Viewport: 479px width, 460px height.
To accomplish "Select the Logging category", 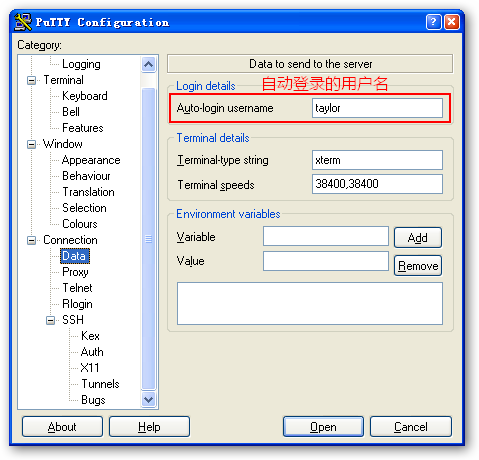I will click(81, 64).
